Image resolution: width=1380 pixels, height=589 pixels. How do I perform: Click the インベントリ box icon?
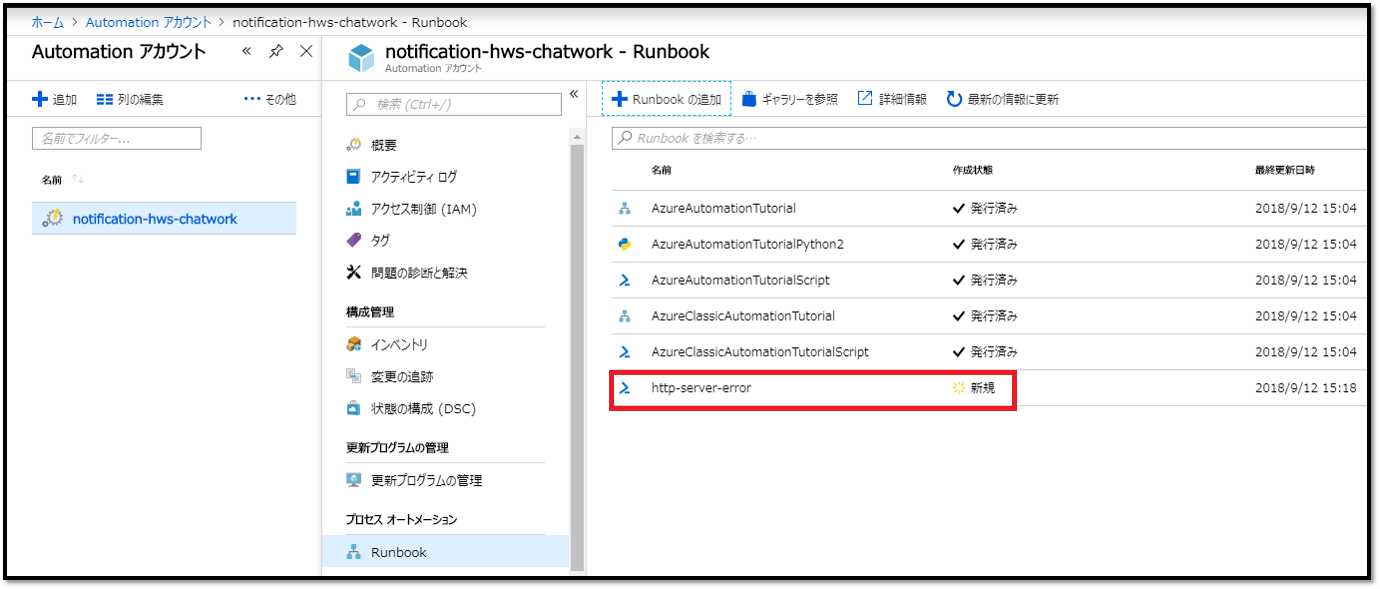pyautogui.click(x=353, y=345)
